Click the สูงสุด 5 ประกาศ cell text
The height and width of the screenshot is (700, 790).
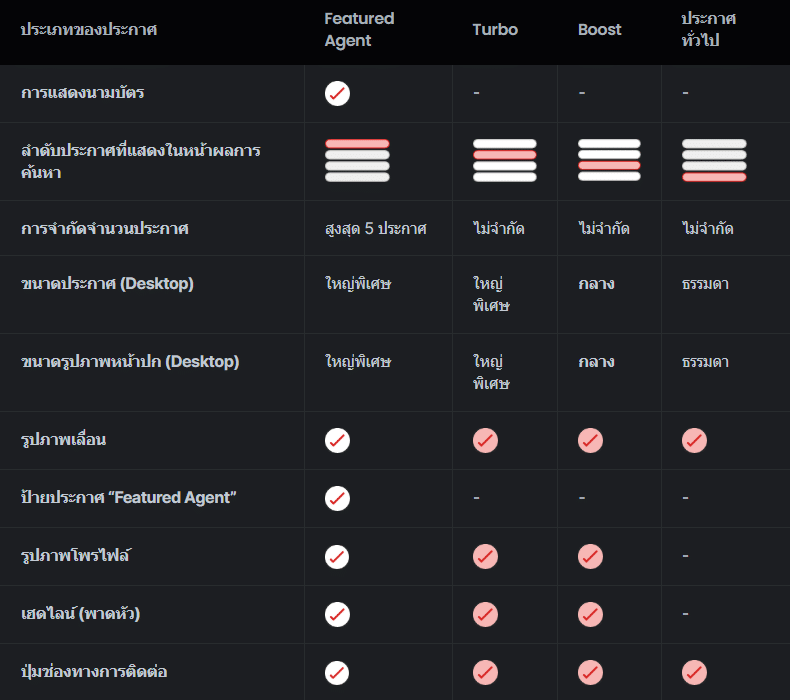point(375,229)
